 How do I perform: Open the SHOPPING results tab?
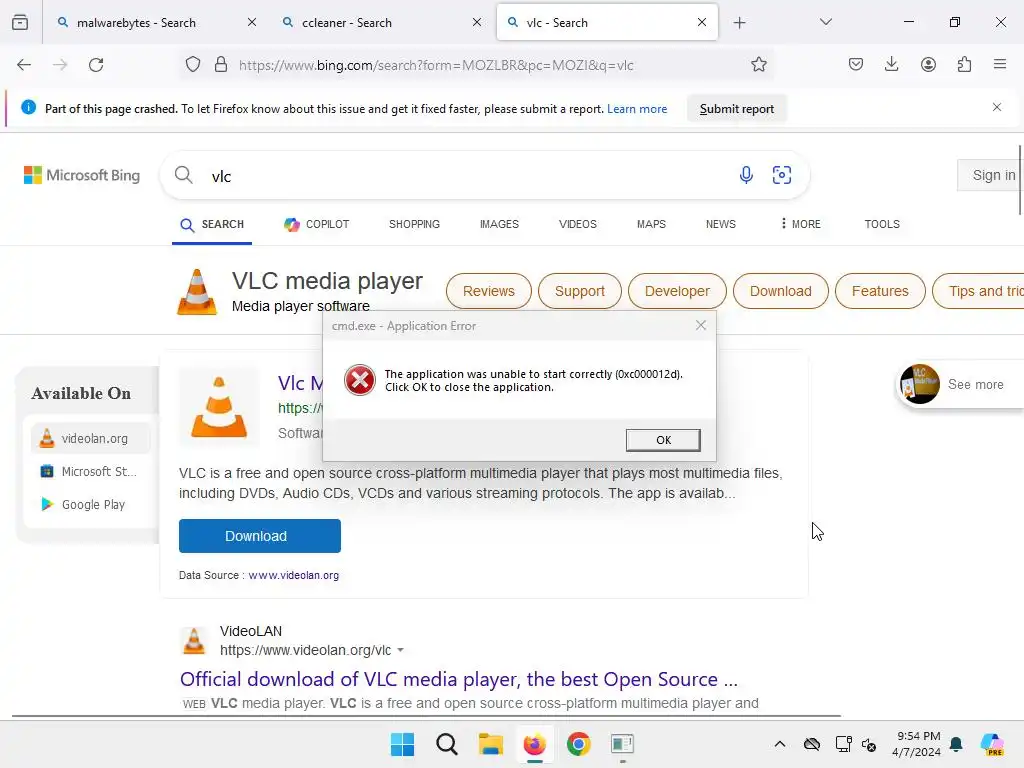point(414,224)
